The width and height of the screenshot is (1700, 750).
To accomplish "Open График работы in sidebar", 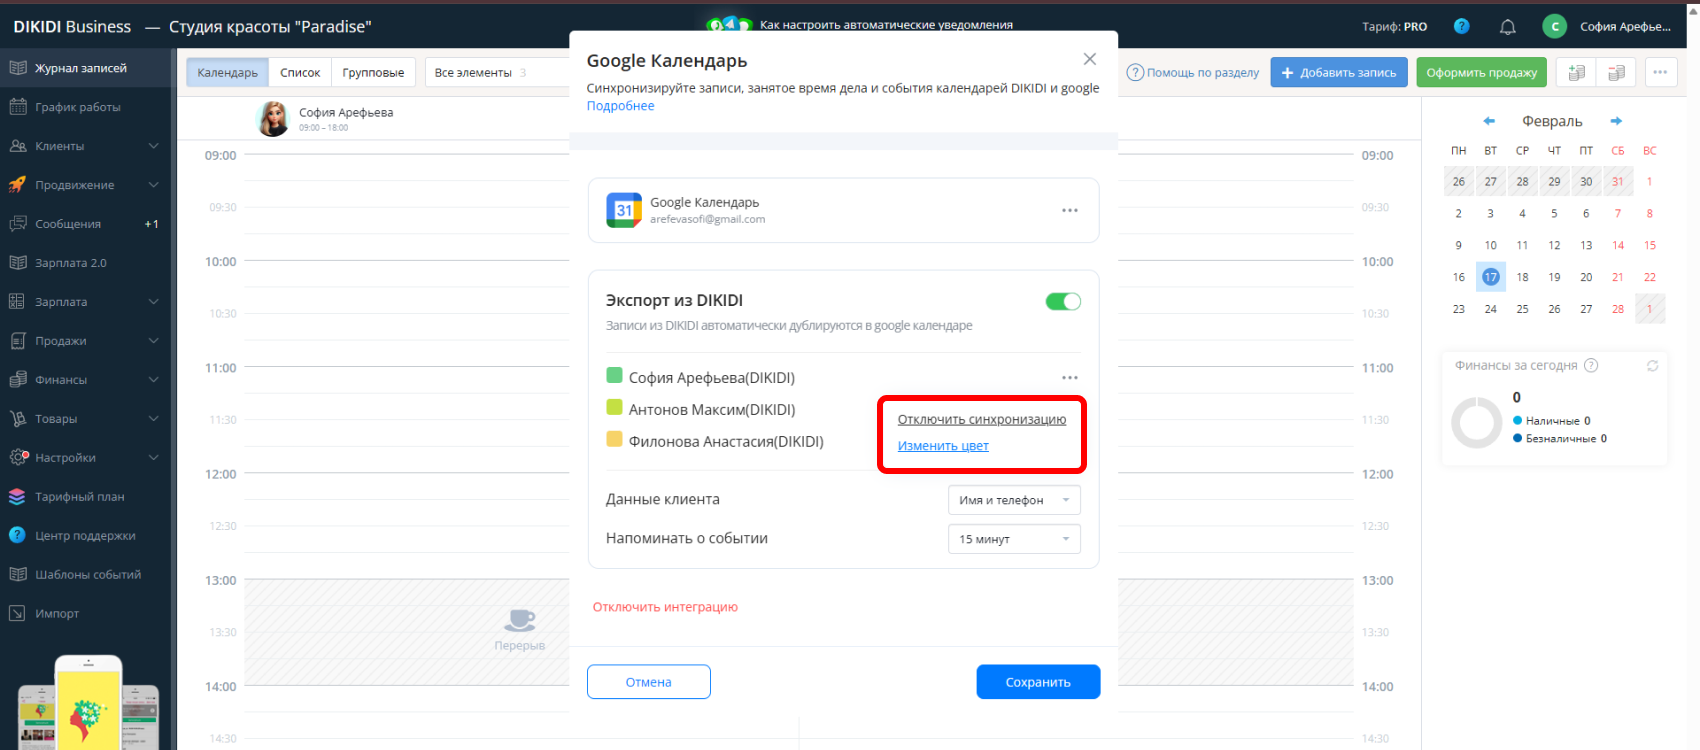I will tap(77, 107).
